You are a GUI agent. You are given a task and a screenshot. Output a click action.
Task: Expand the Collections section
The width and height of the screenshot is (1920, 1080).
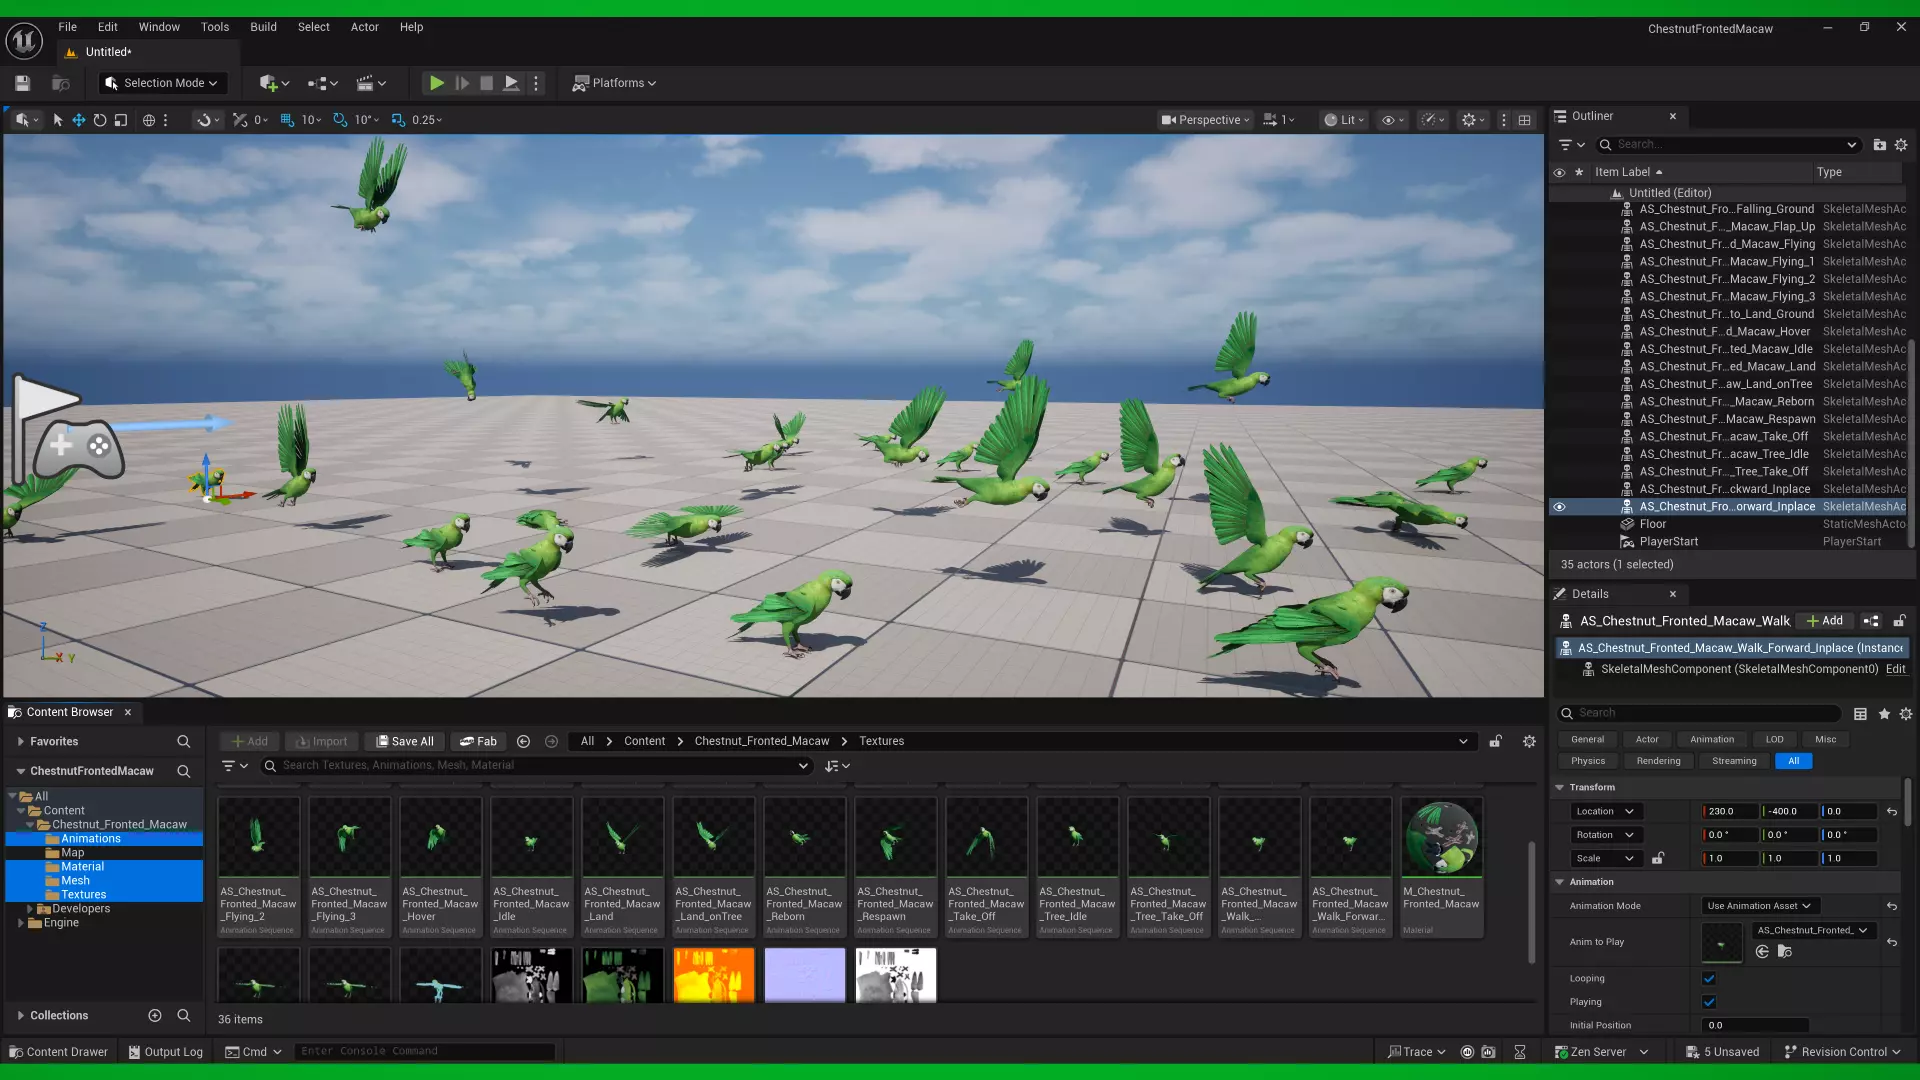click(x=21, y=1015)
